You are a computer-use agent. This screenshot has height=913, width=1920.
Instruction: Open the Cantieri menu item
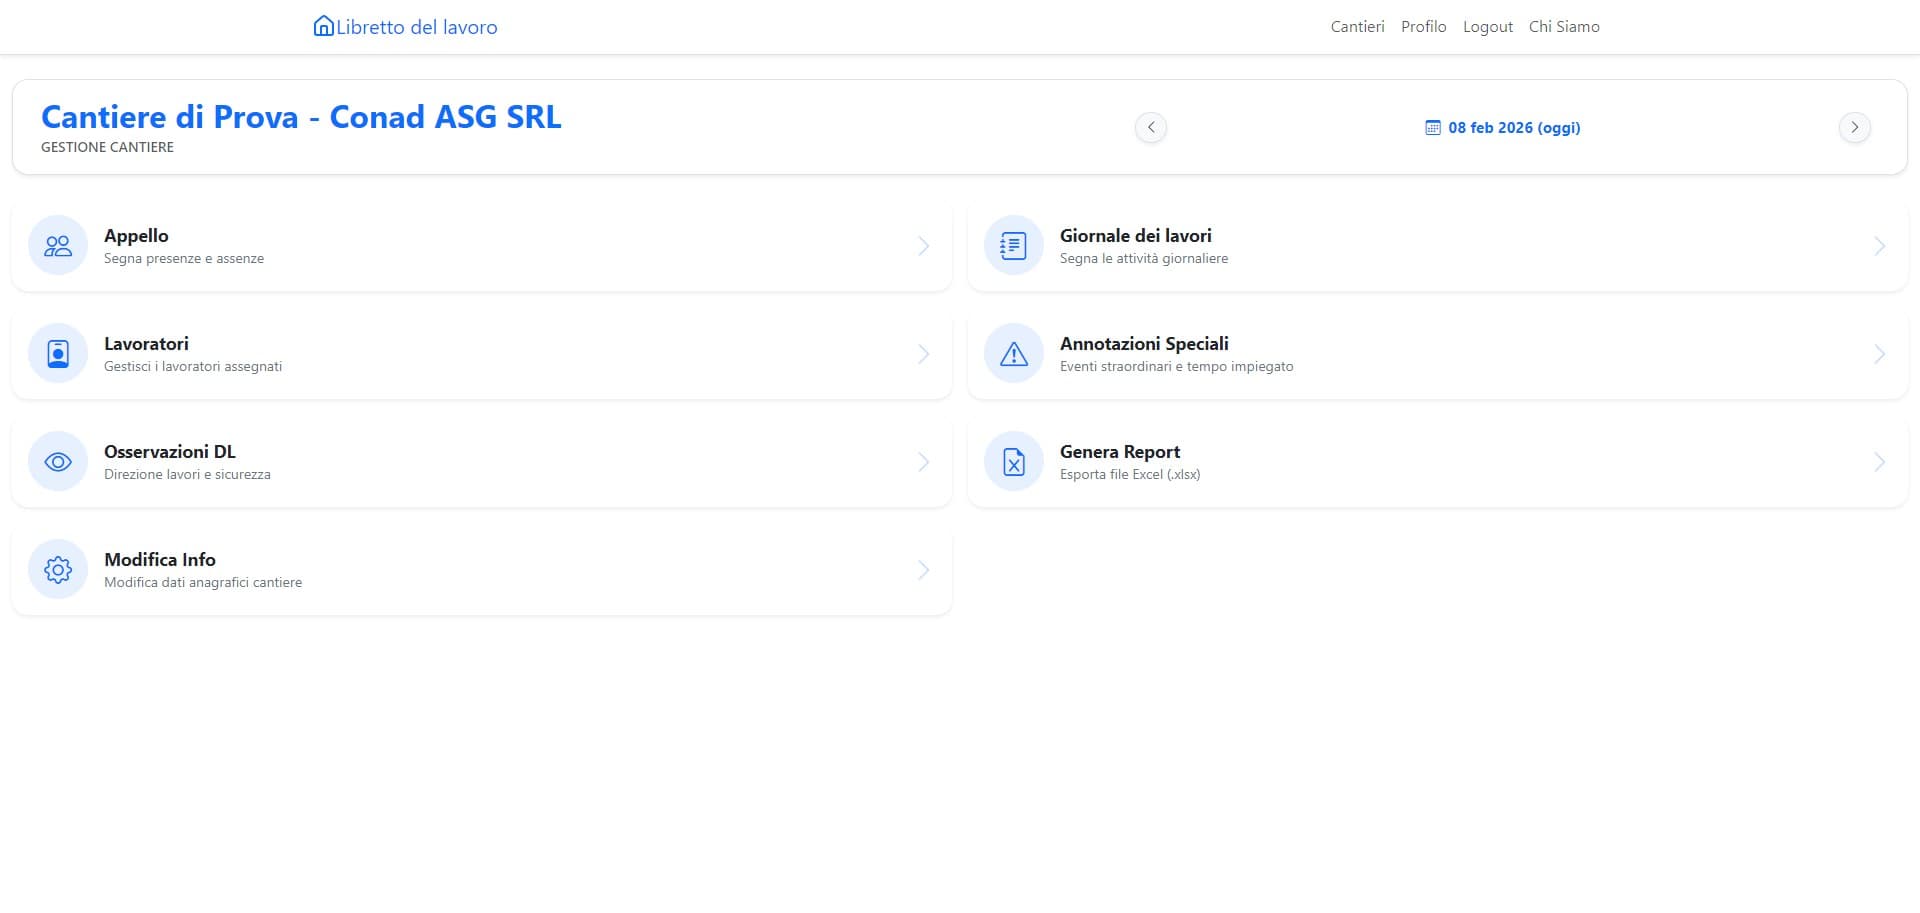pyautogui.click(x=1357, y=26)
